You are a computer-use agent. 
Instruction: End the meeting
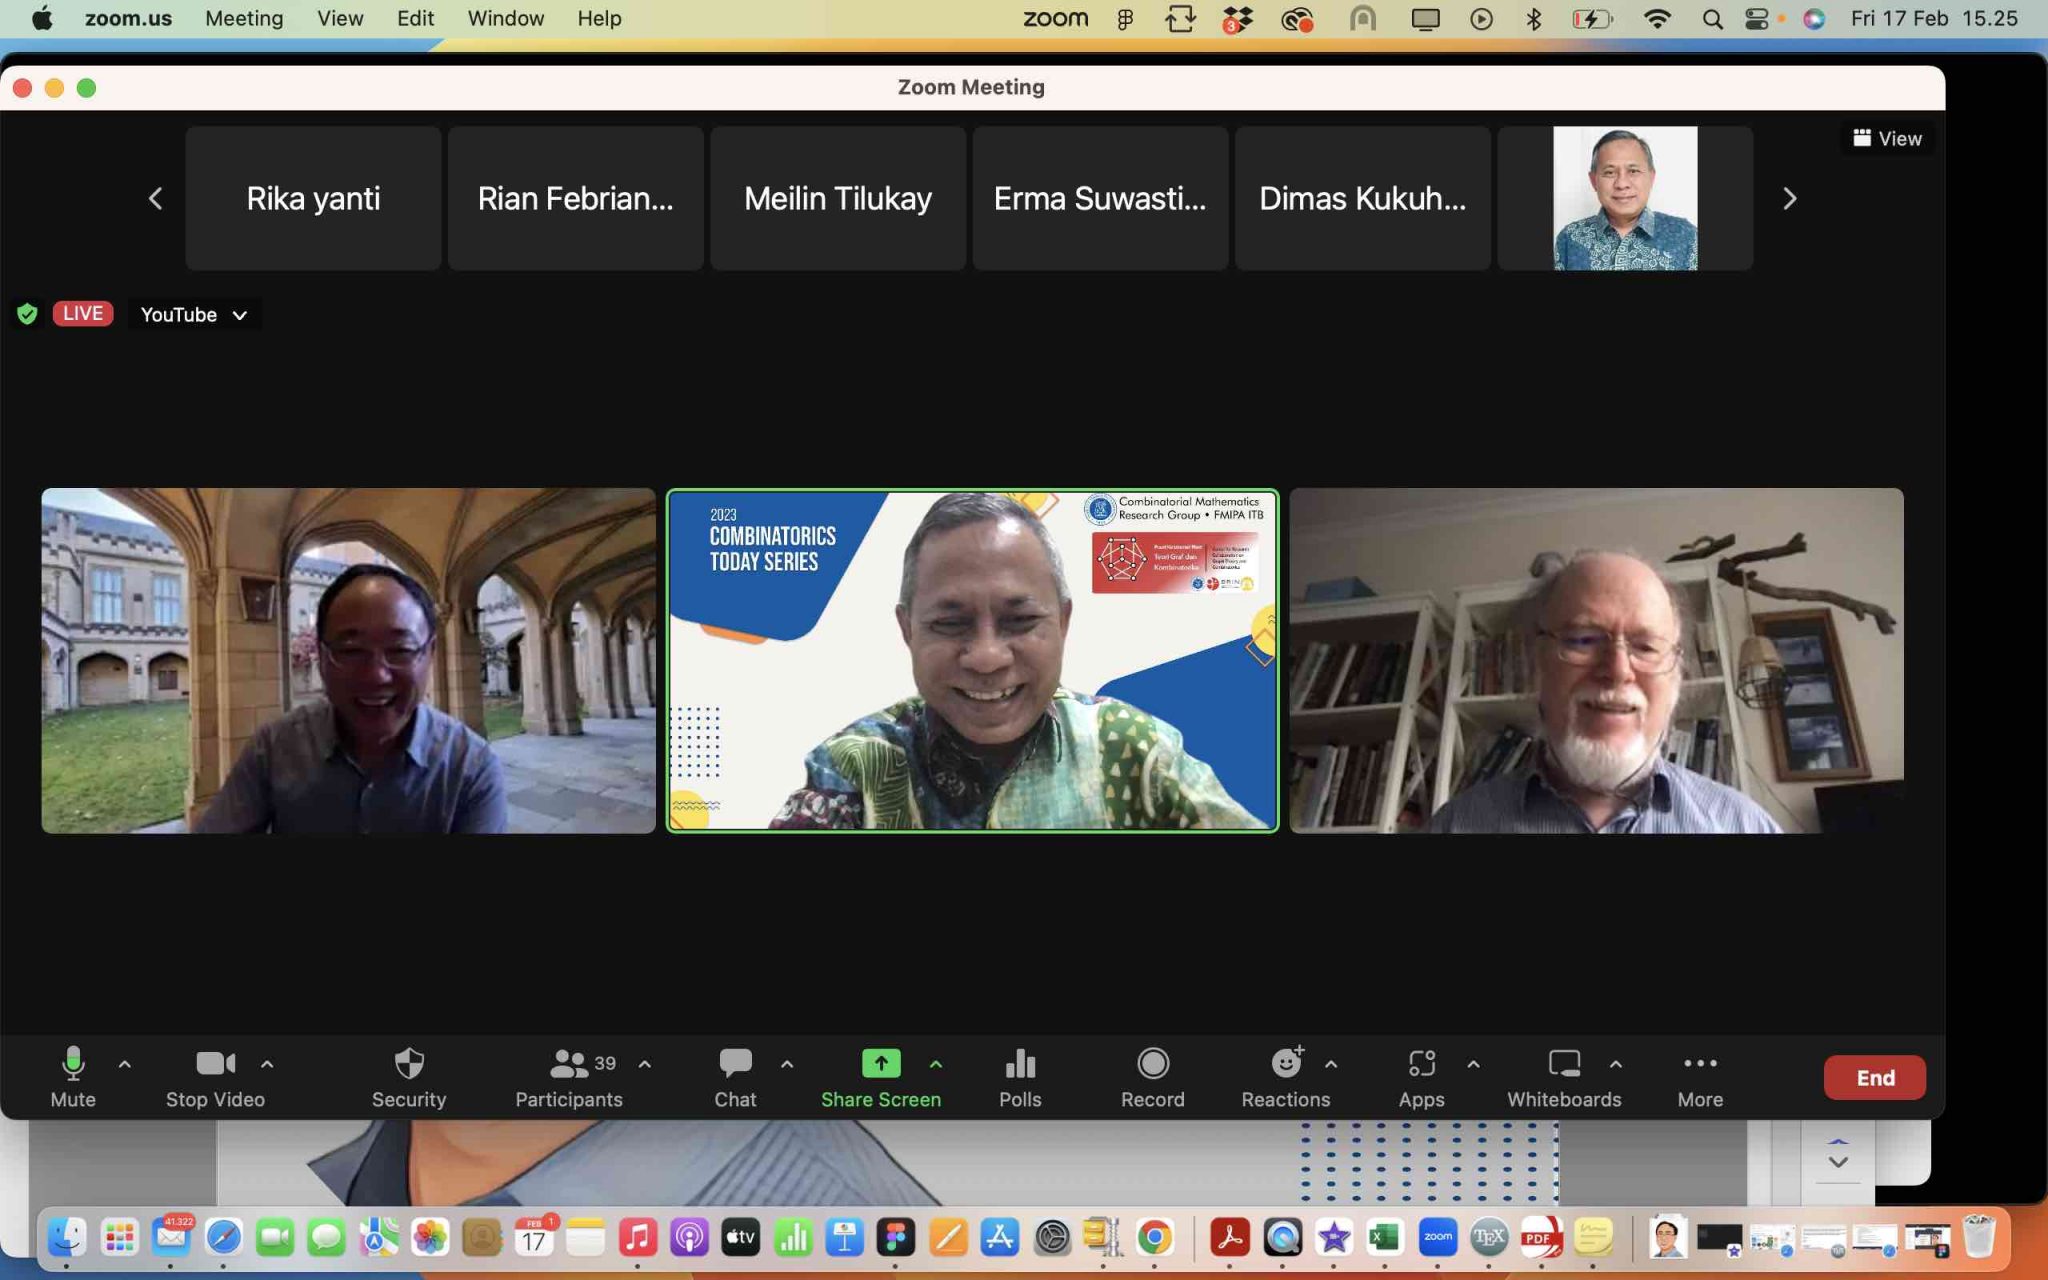pos(1873,1077)
